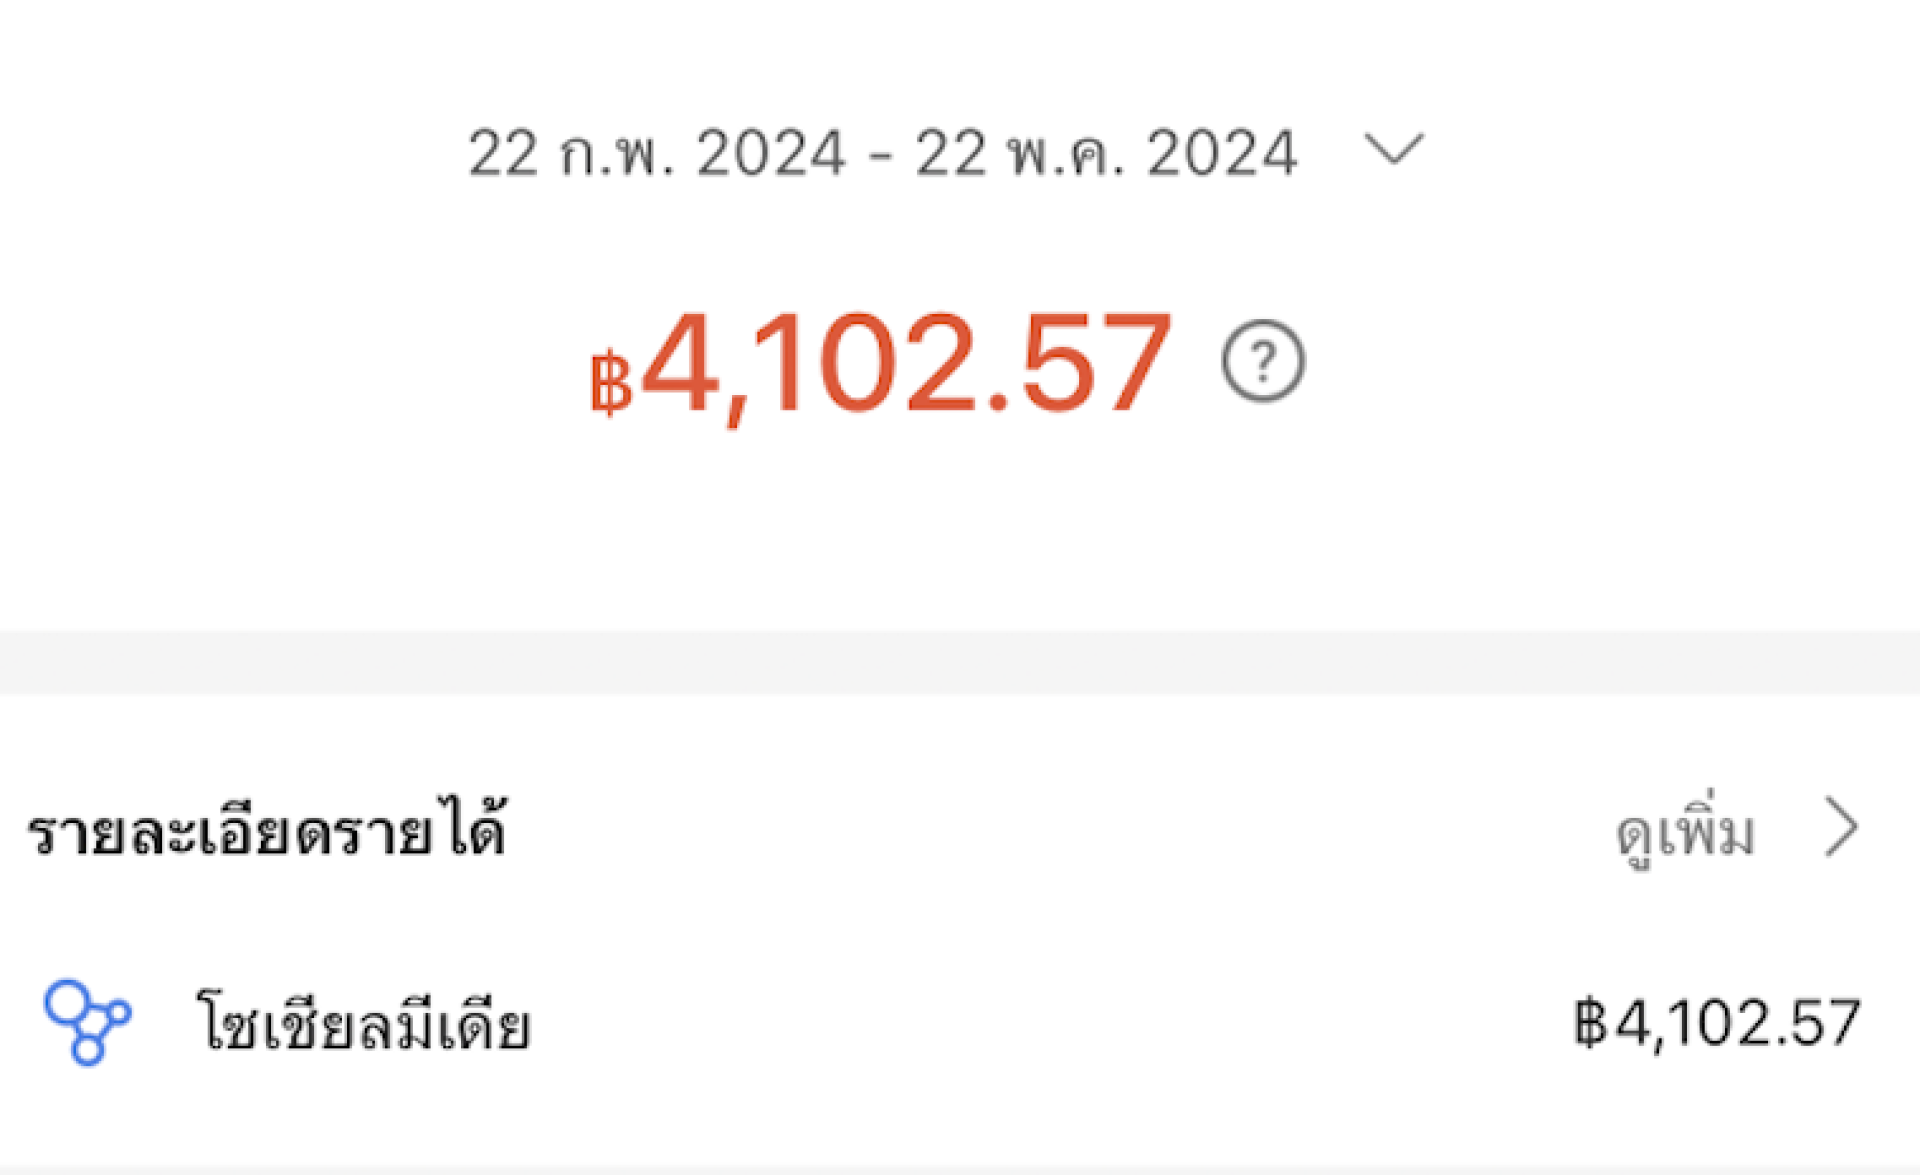Screen dimensions: 1920x1175
Task: Click the blue social media icon
Action: click(x=87, y=1021)
